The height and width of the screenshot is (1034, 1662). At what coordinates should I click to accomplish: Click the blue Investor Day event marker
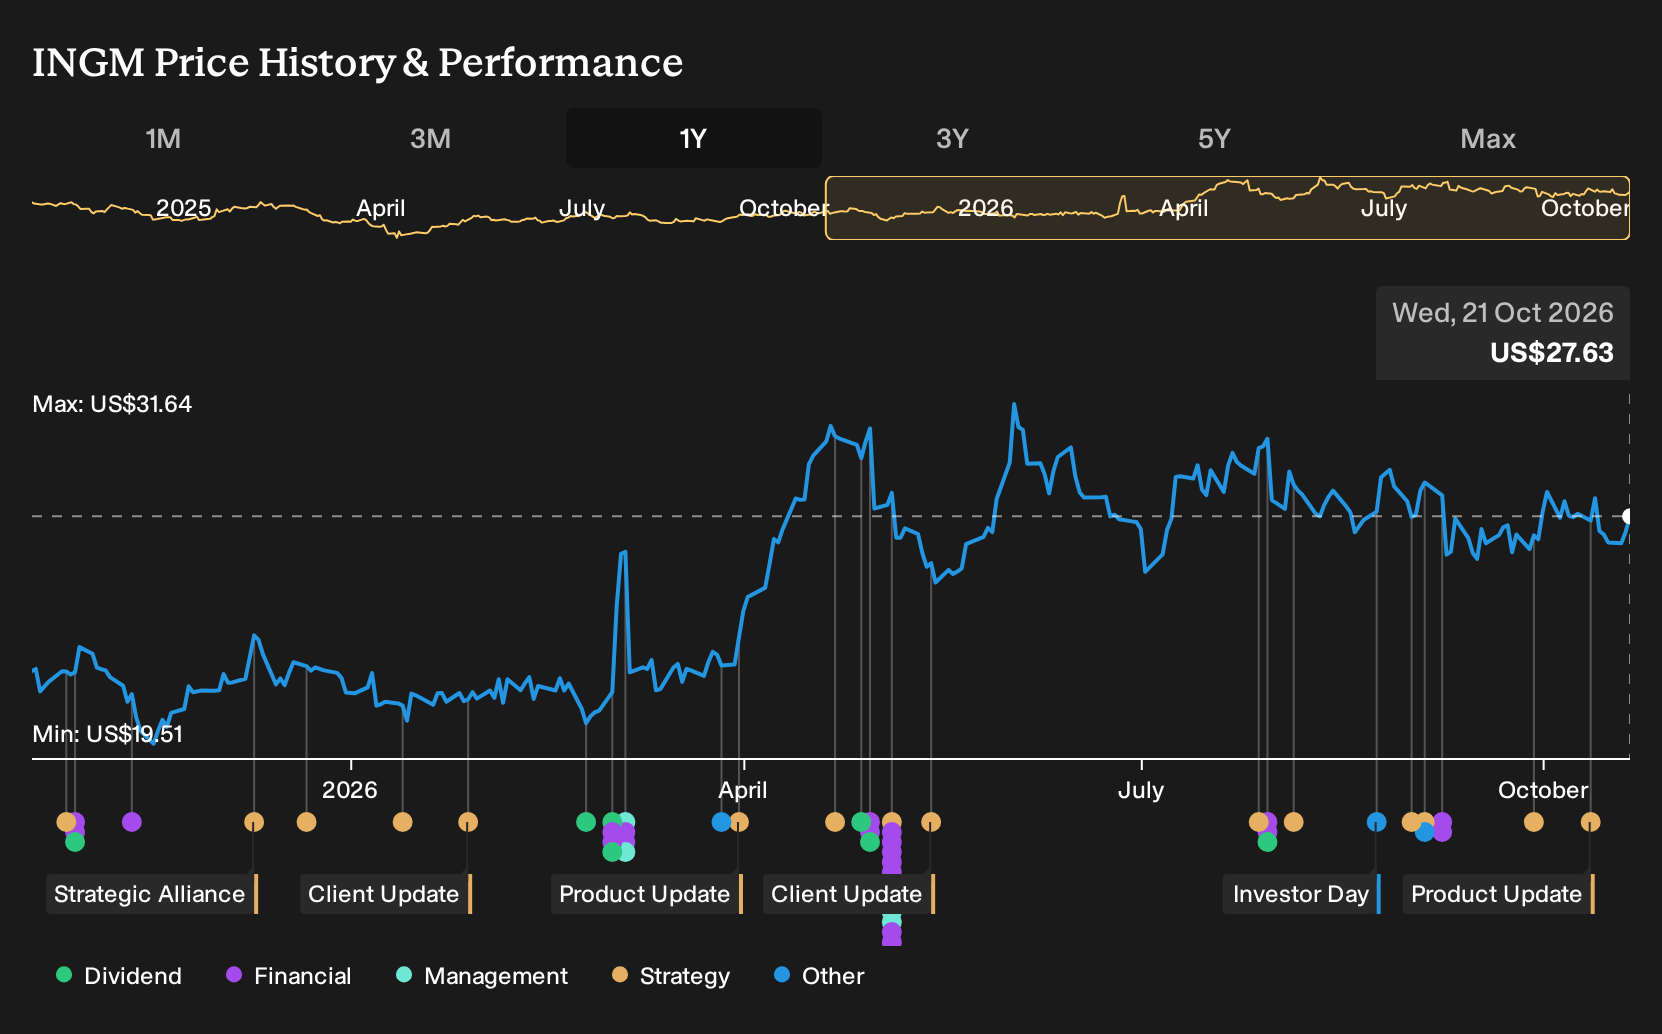pyautogui.click(x=1376, y=822)
